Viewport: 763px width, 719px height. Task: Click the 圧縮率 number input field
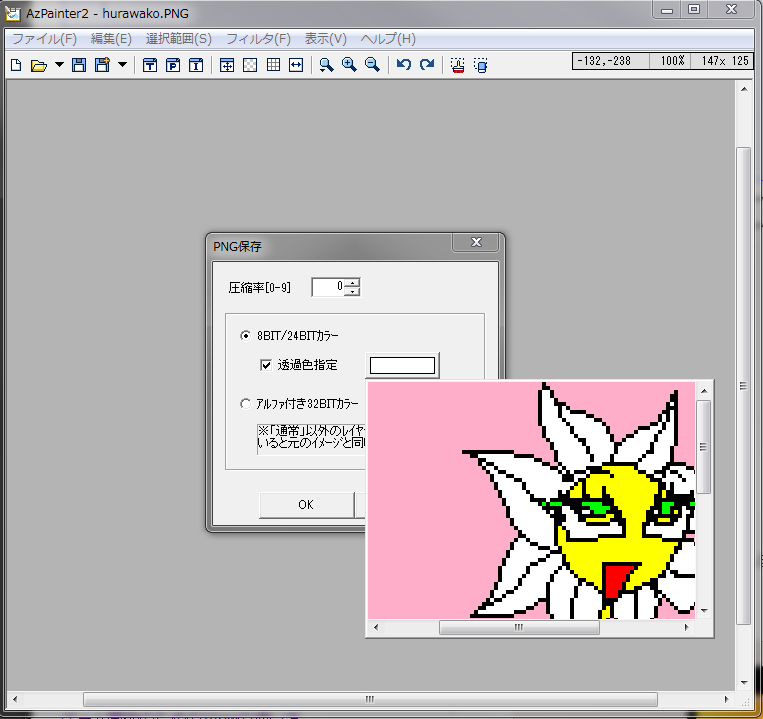[328, 287]
